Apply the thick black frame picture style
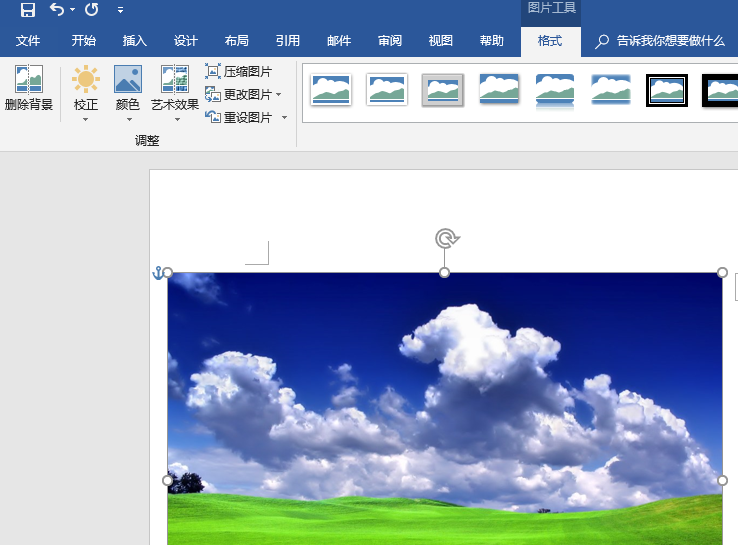This screenshot has height=545, width=738. tap(720, 90)
